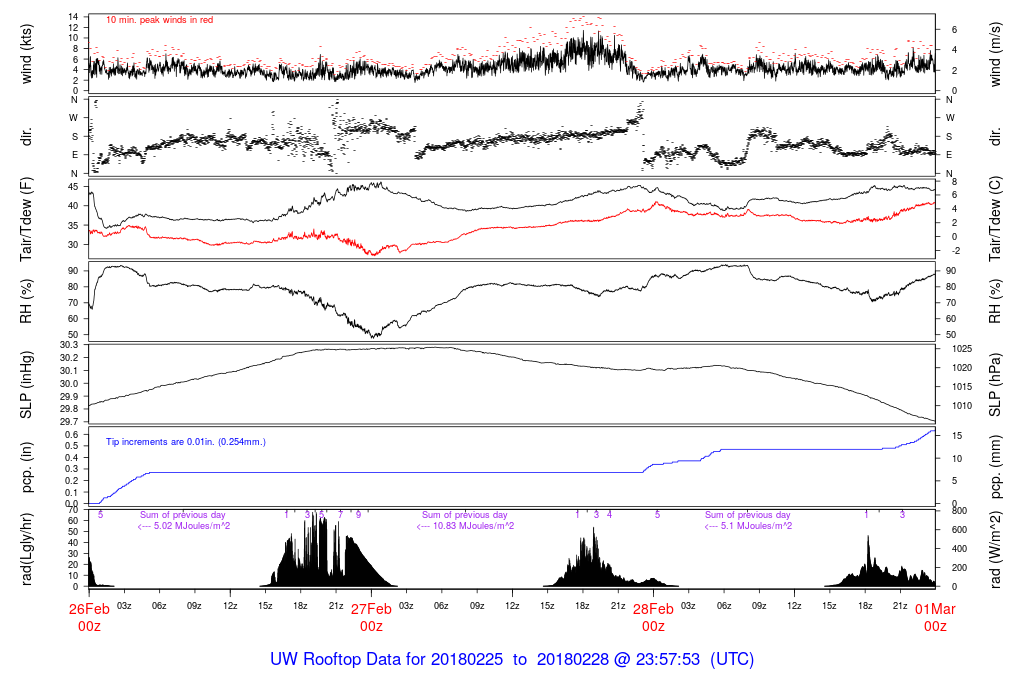Select the '0.3' precipitation inches tick

click(x=72, y=469)
